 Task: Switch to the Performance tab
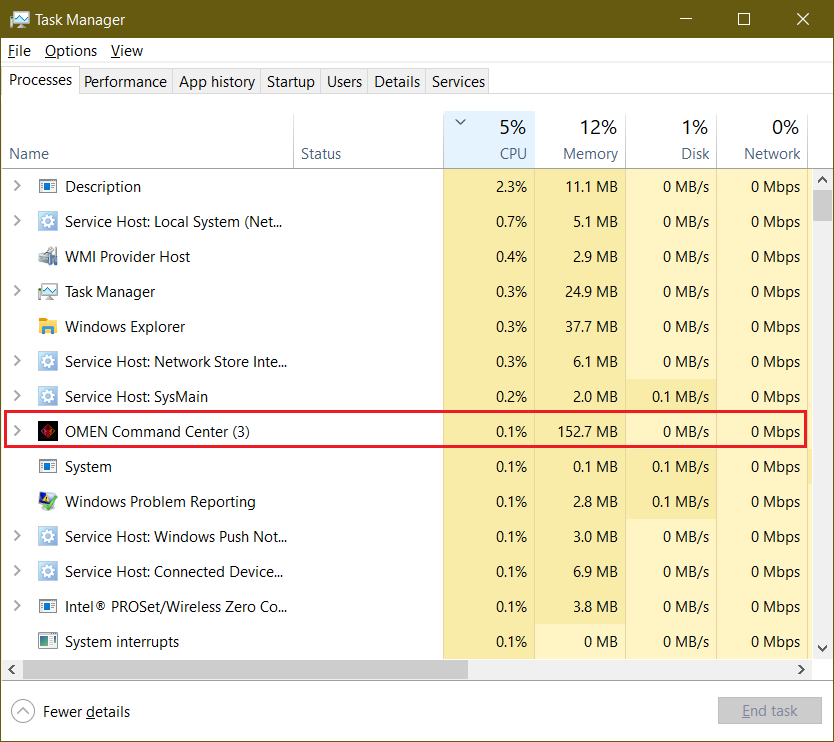pyautogui.click(x=125, y=81)
